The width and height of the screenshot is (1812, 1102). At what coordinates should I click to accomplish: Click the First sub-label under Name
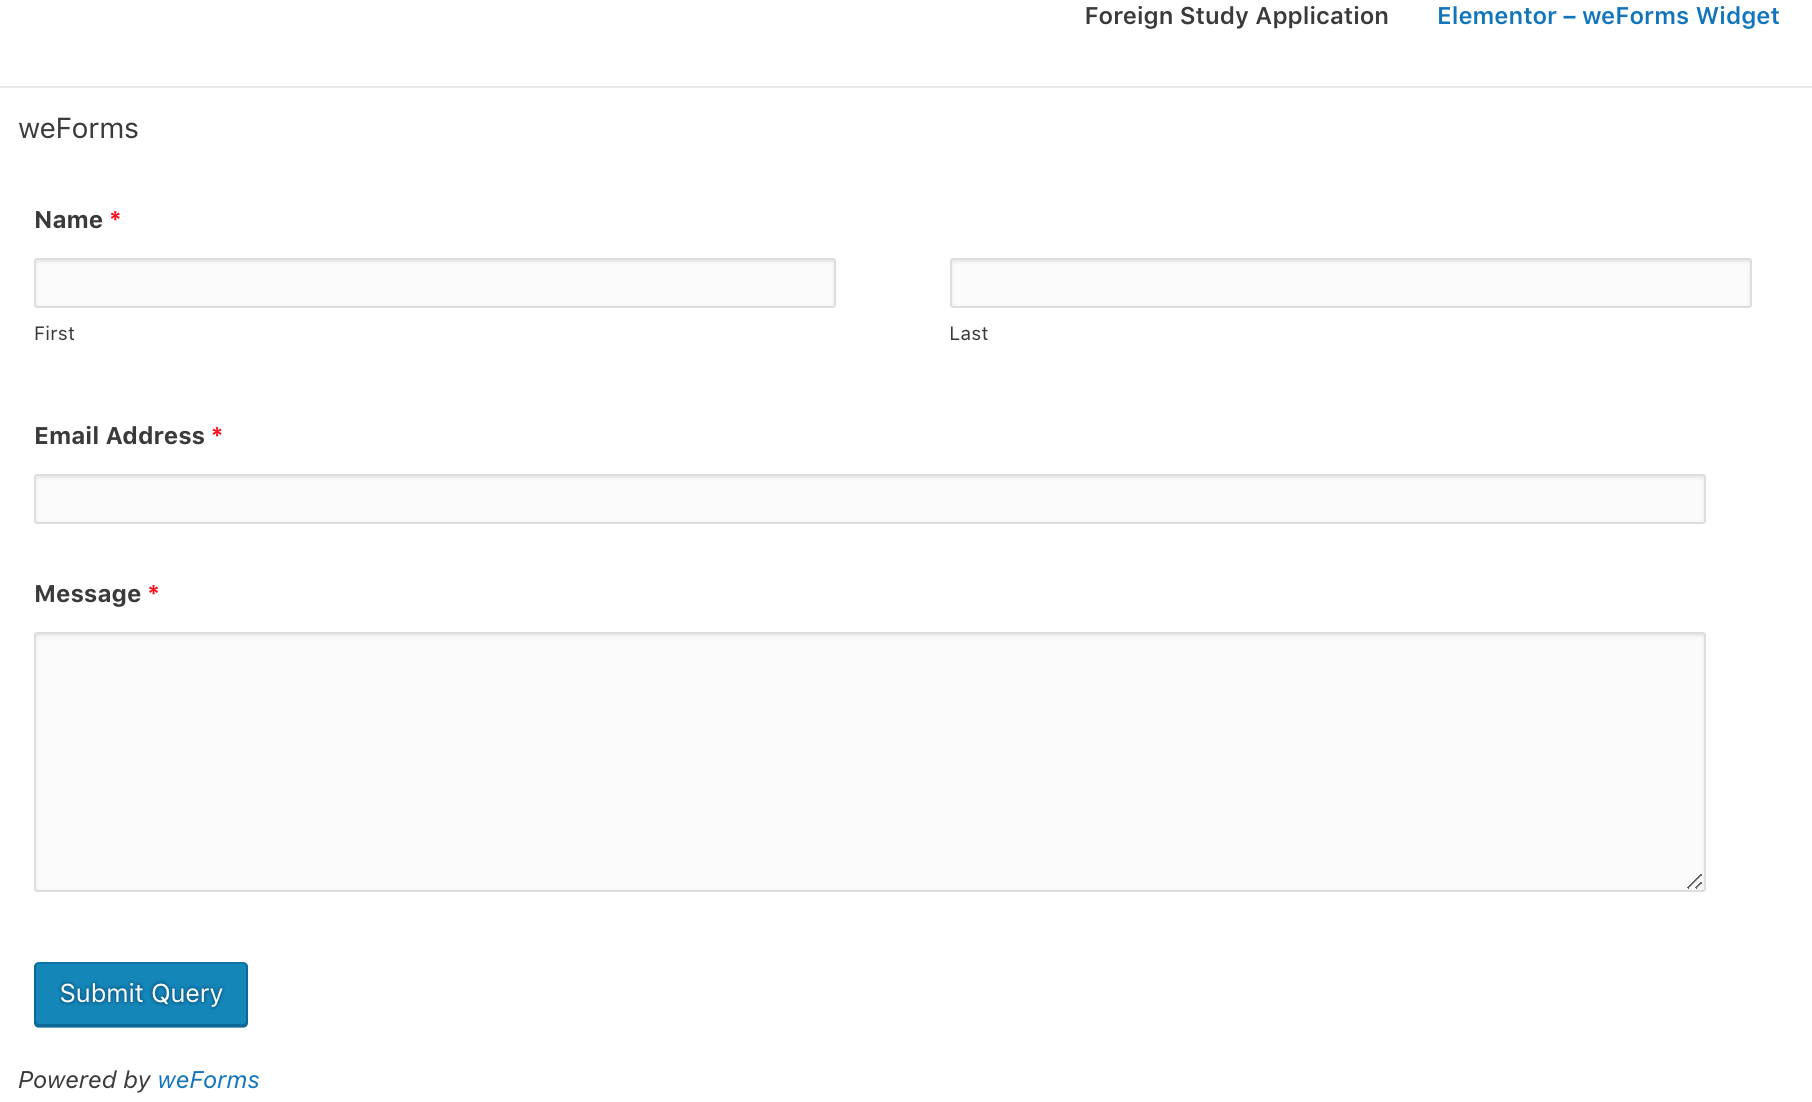(54, 334)
